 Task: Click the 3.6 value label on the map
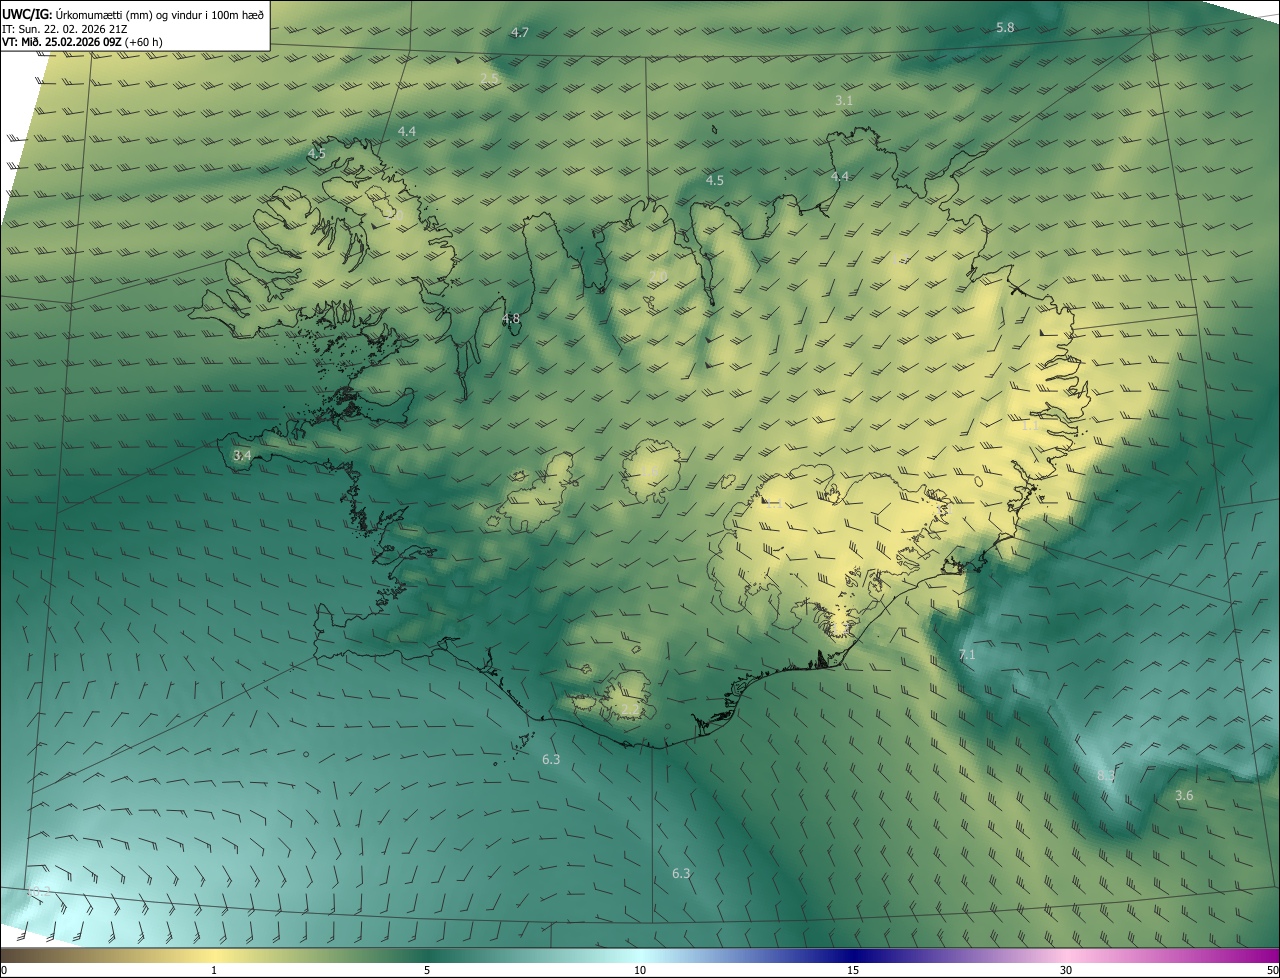click(1184, 796)
